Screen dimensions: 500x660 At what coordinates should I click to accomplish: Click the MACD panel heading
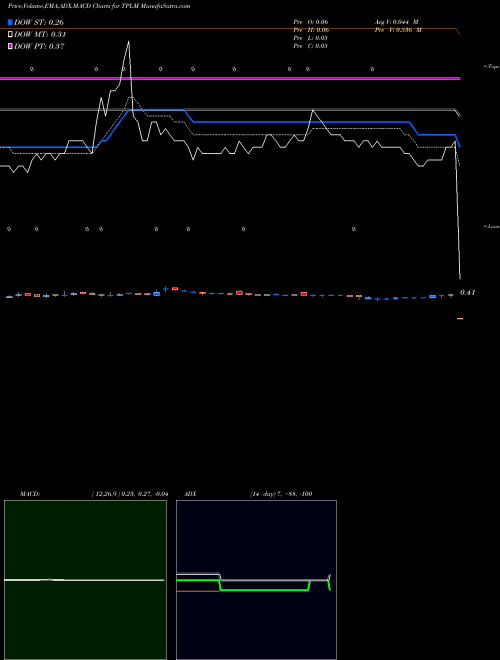tap(30, 494)
